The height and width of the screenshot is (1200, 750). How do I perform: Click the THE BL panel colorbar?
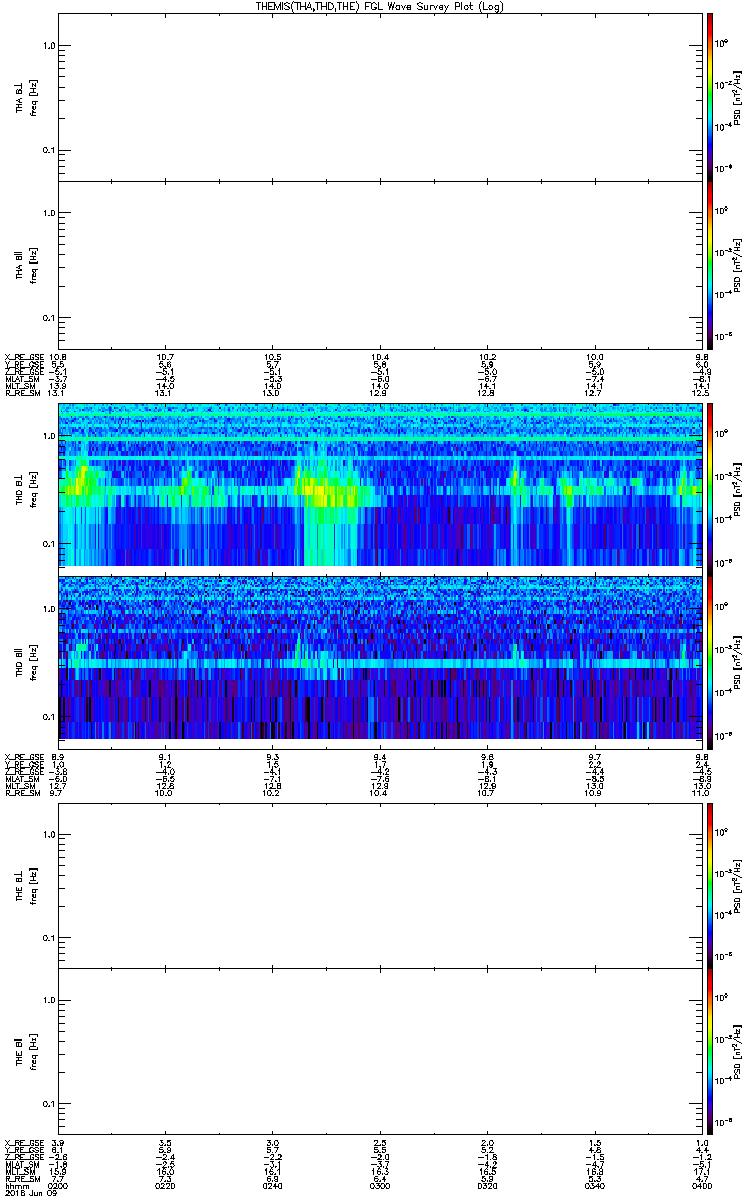[710, 884]
